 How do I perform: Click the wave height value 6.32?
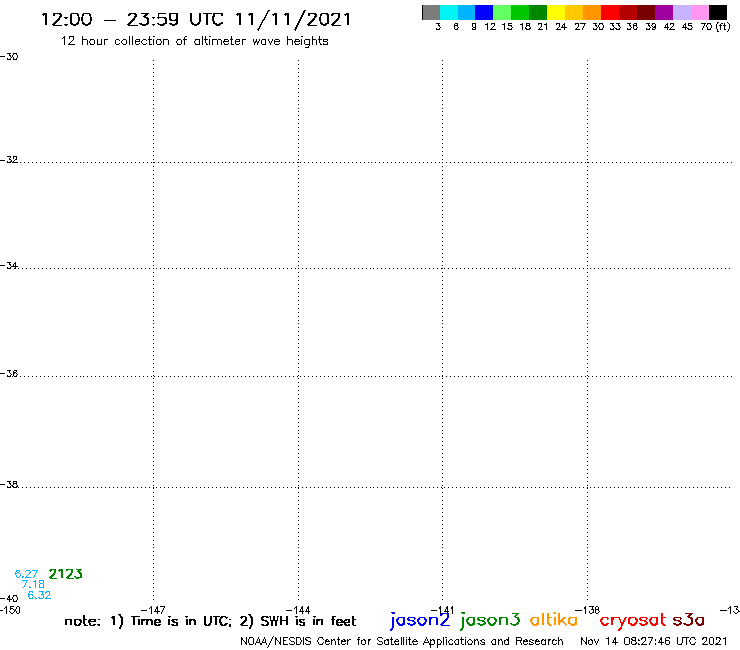(x=39, y=595)
